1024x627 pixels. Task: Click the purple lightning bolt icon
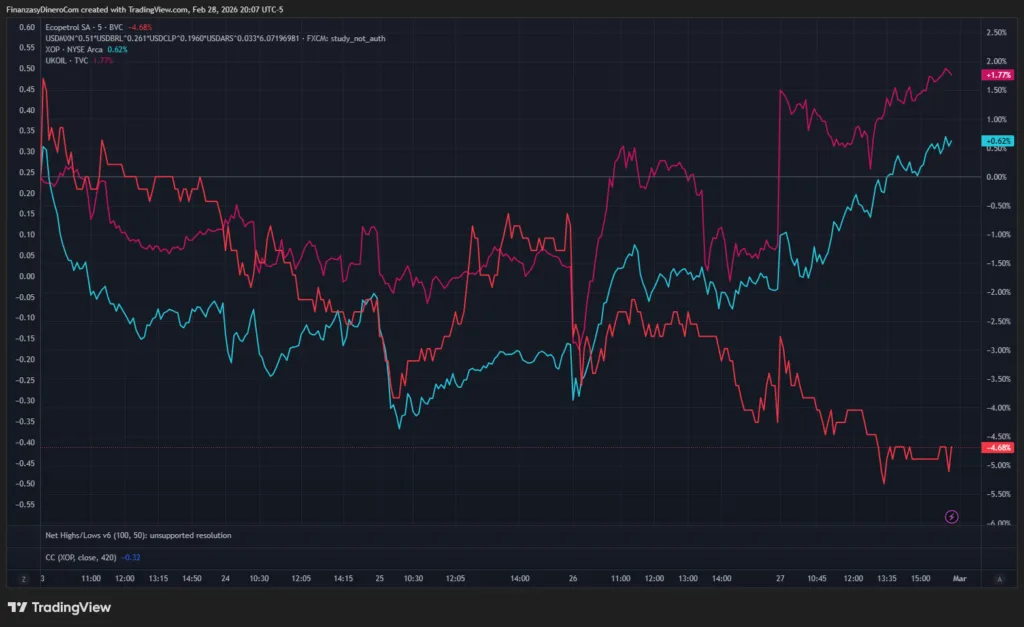tap(951, 516)
